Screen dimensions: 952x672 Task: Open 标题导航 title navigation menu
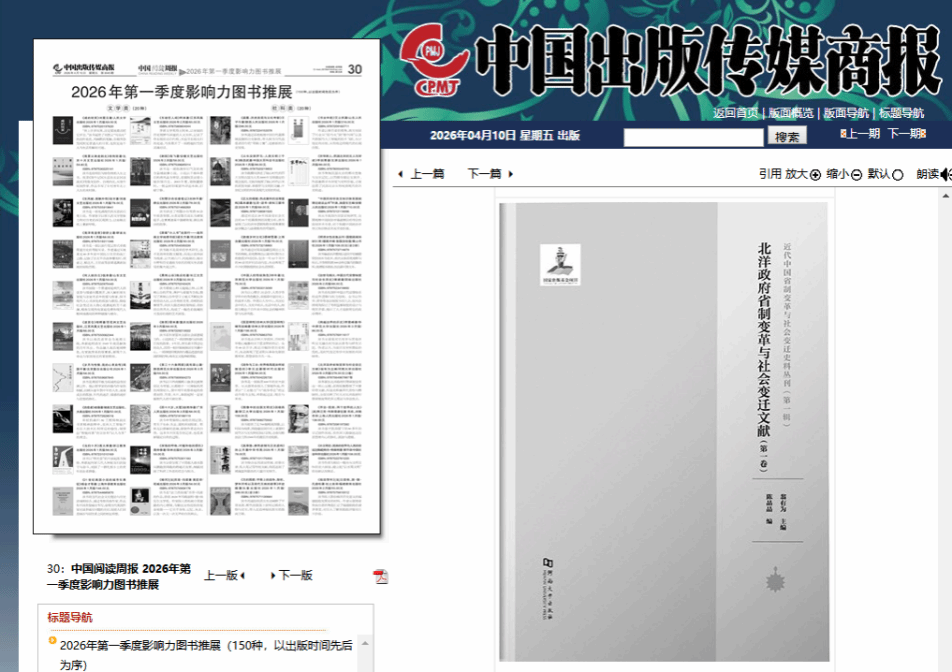pyautogui.click(x=902, y=113)
